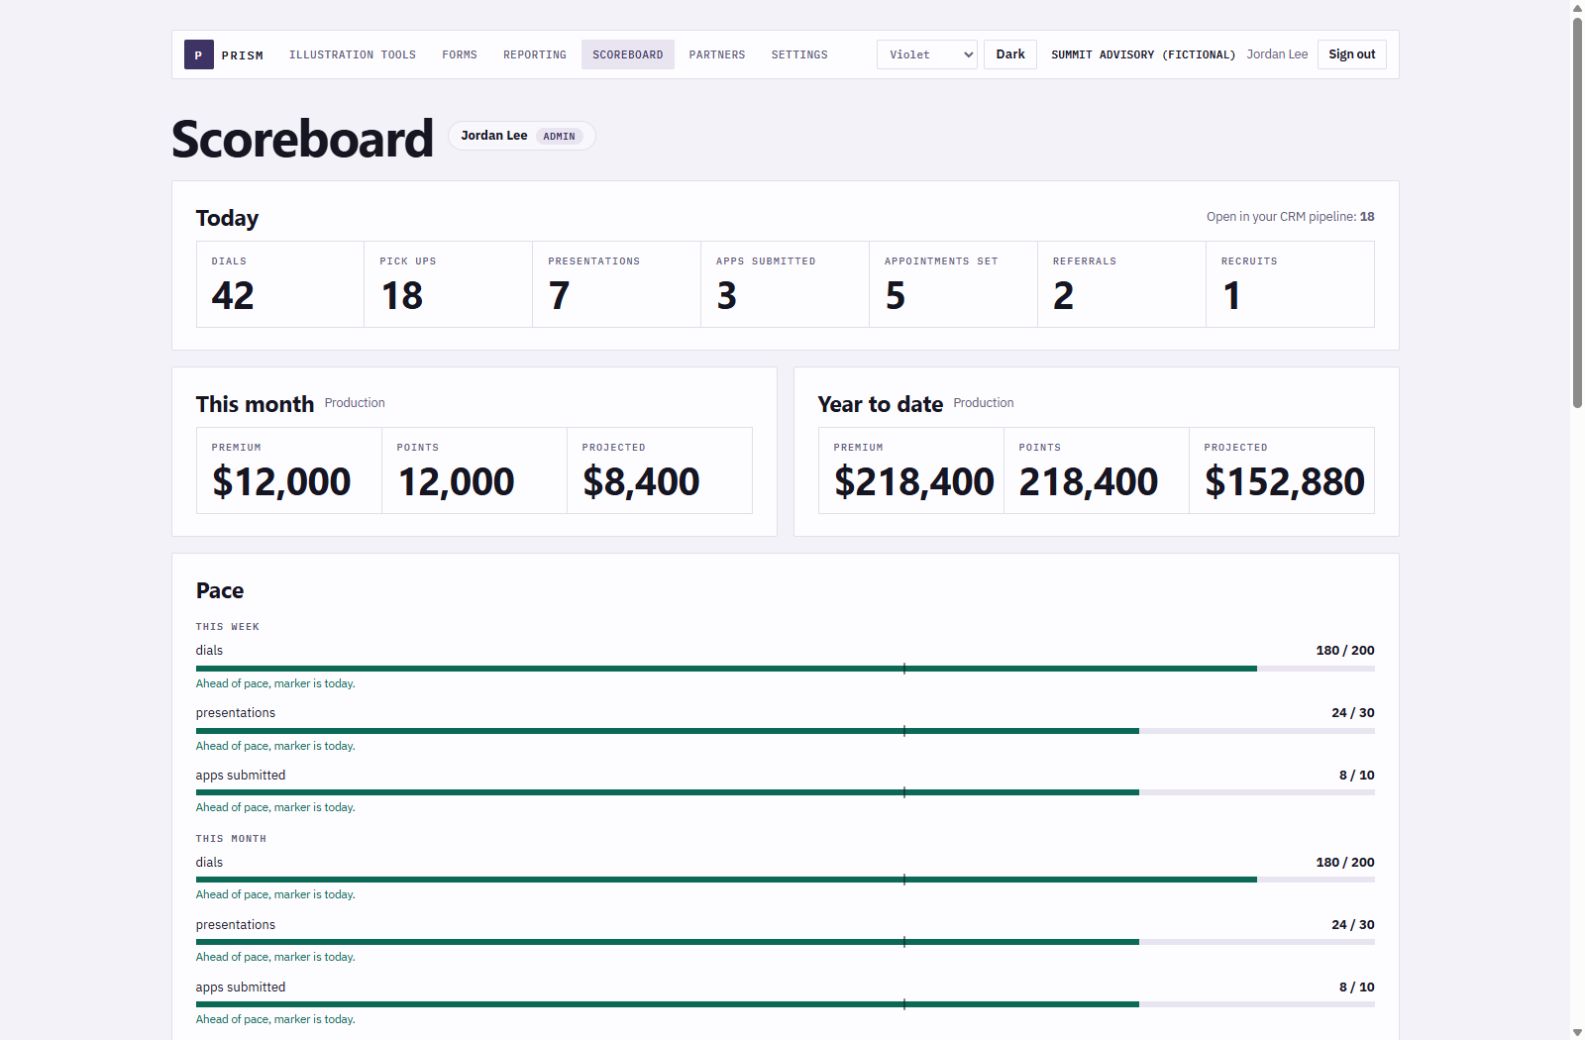Open the Illustration Tools menu
Screen dimensions: 1585x1040
click(352, 55)
